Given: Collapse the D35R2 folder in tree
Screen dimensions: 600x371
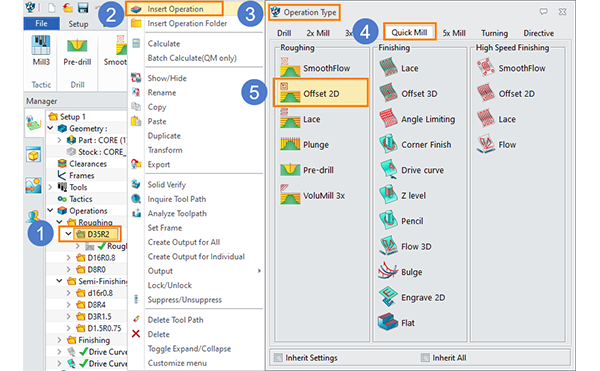Looking at the screenshot, I should coord(68,234).
